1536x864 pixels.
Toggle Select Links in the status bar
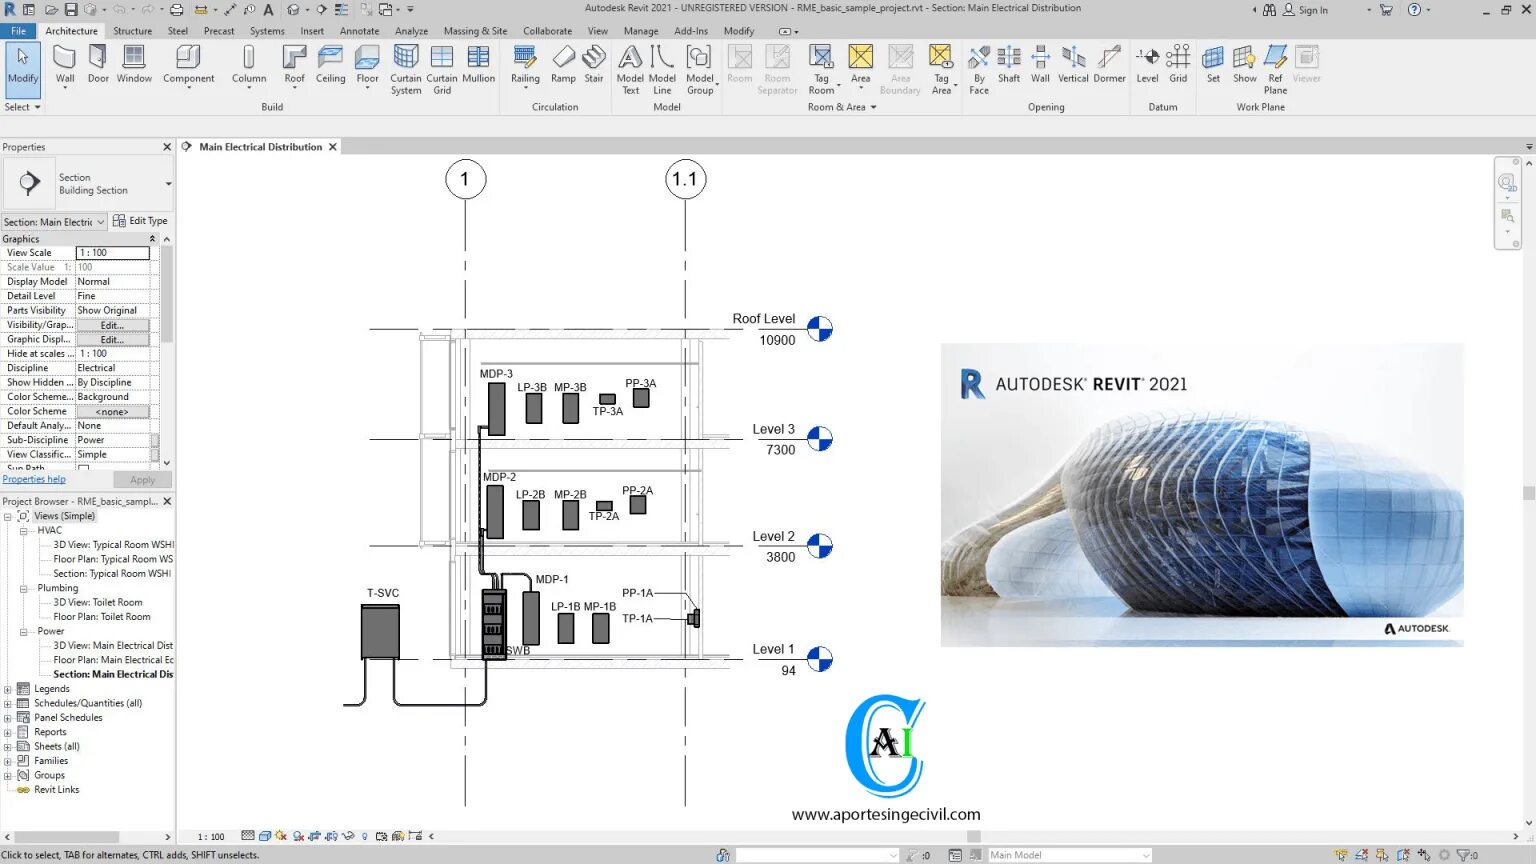point(1340,855)
